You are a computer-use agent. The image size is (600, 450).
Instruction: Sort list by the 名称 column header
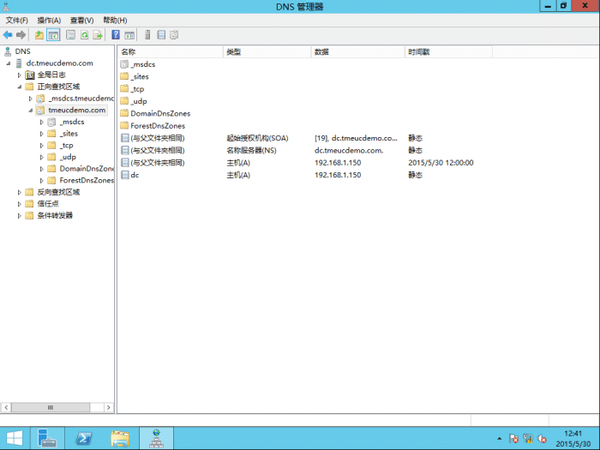pos(127,51)
